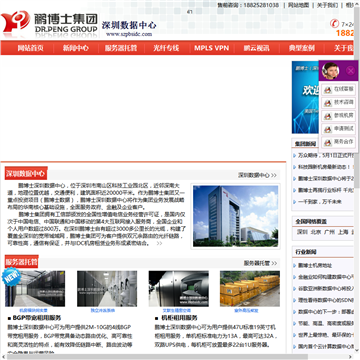Click 深圳 in the network coverage list
The image size is (360, 360).
coord(302,232)
